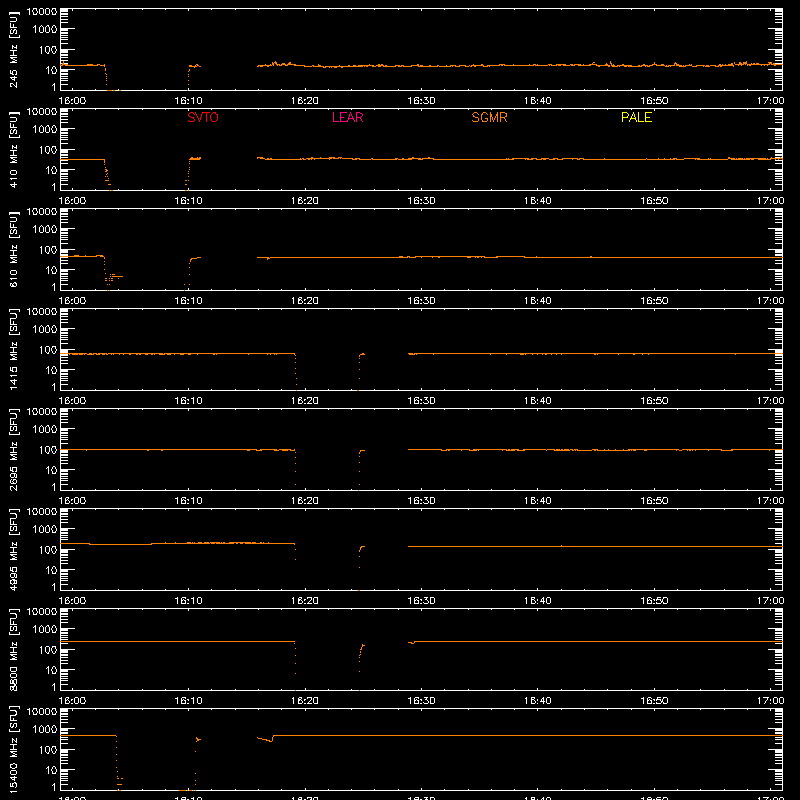Click the 16:00 tick under the 4995 MHz plot
800x800 pixels.
click(72, 601)
